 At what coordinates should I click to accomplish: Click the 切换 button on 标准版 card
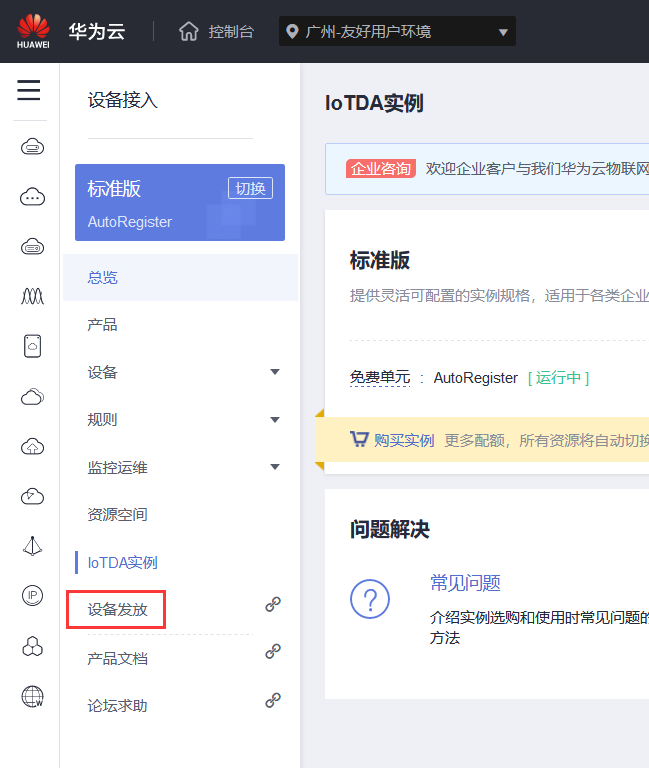[250, 188]
